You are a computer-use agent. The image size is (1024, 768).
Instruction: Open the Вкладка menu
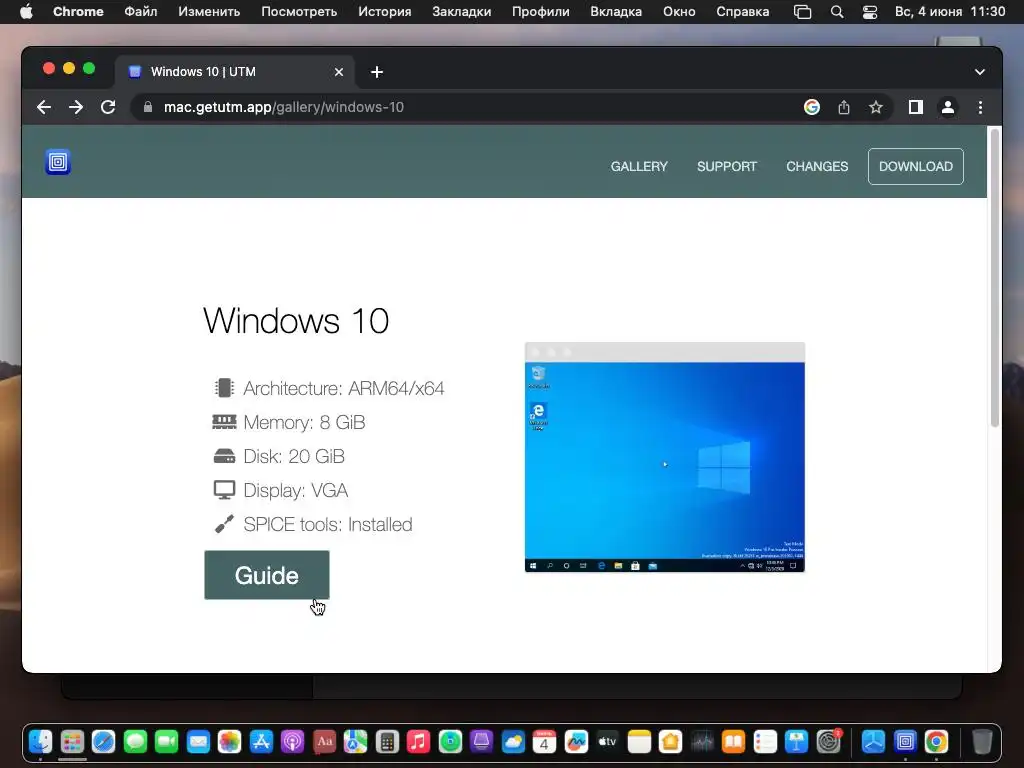coord(616,12)
